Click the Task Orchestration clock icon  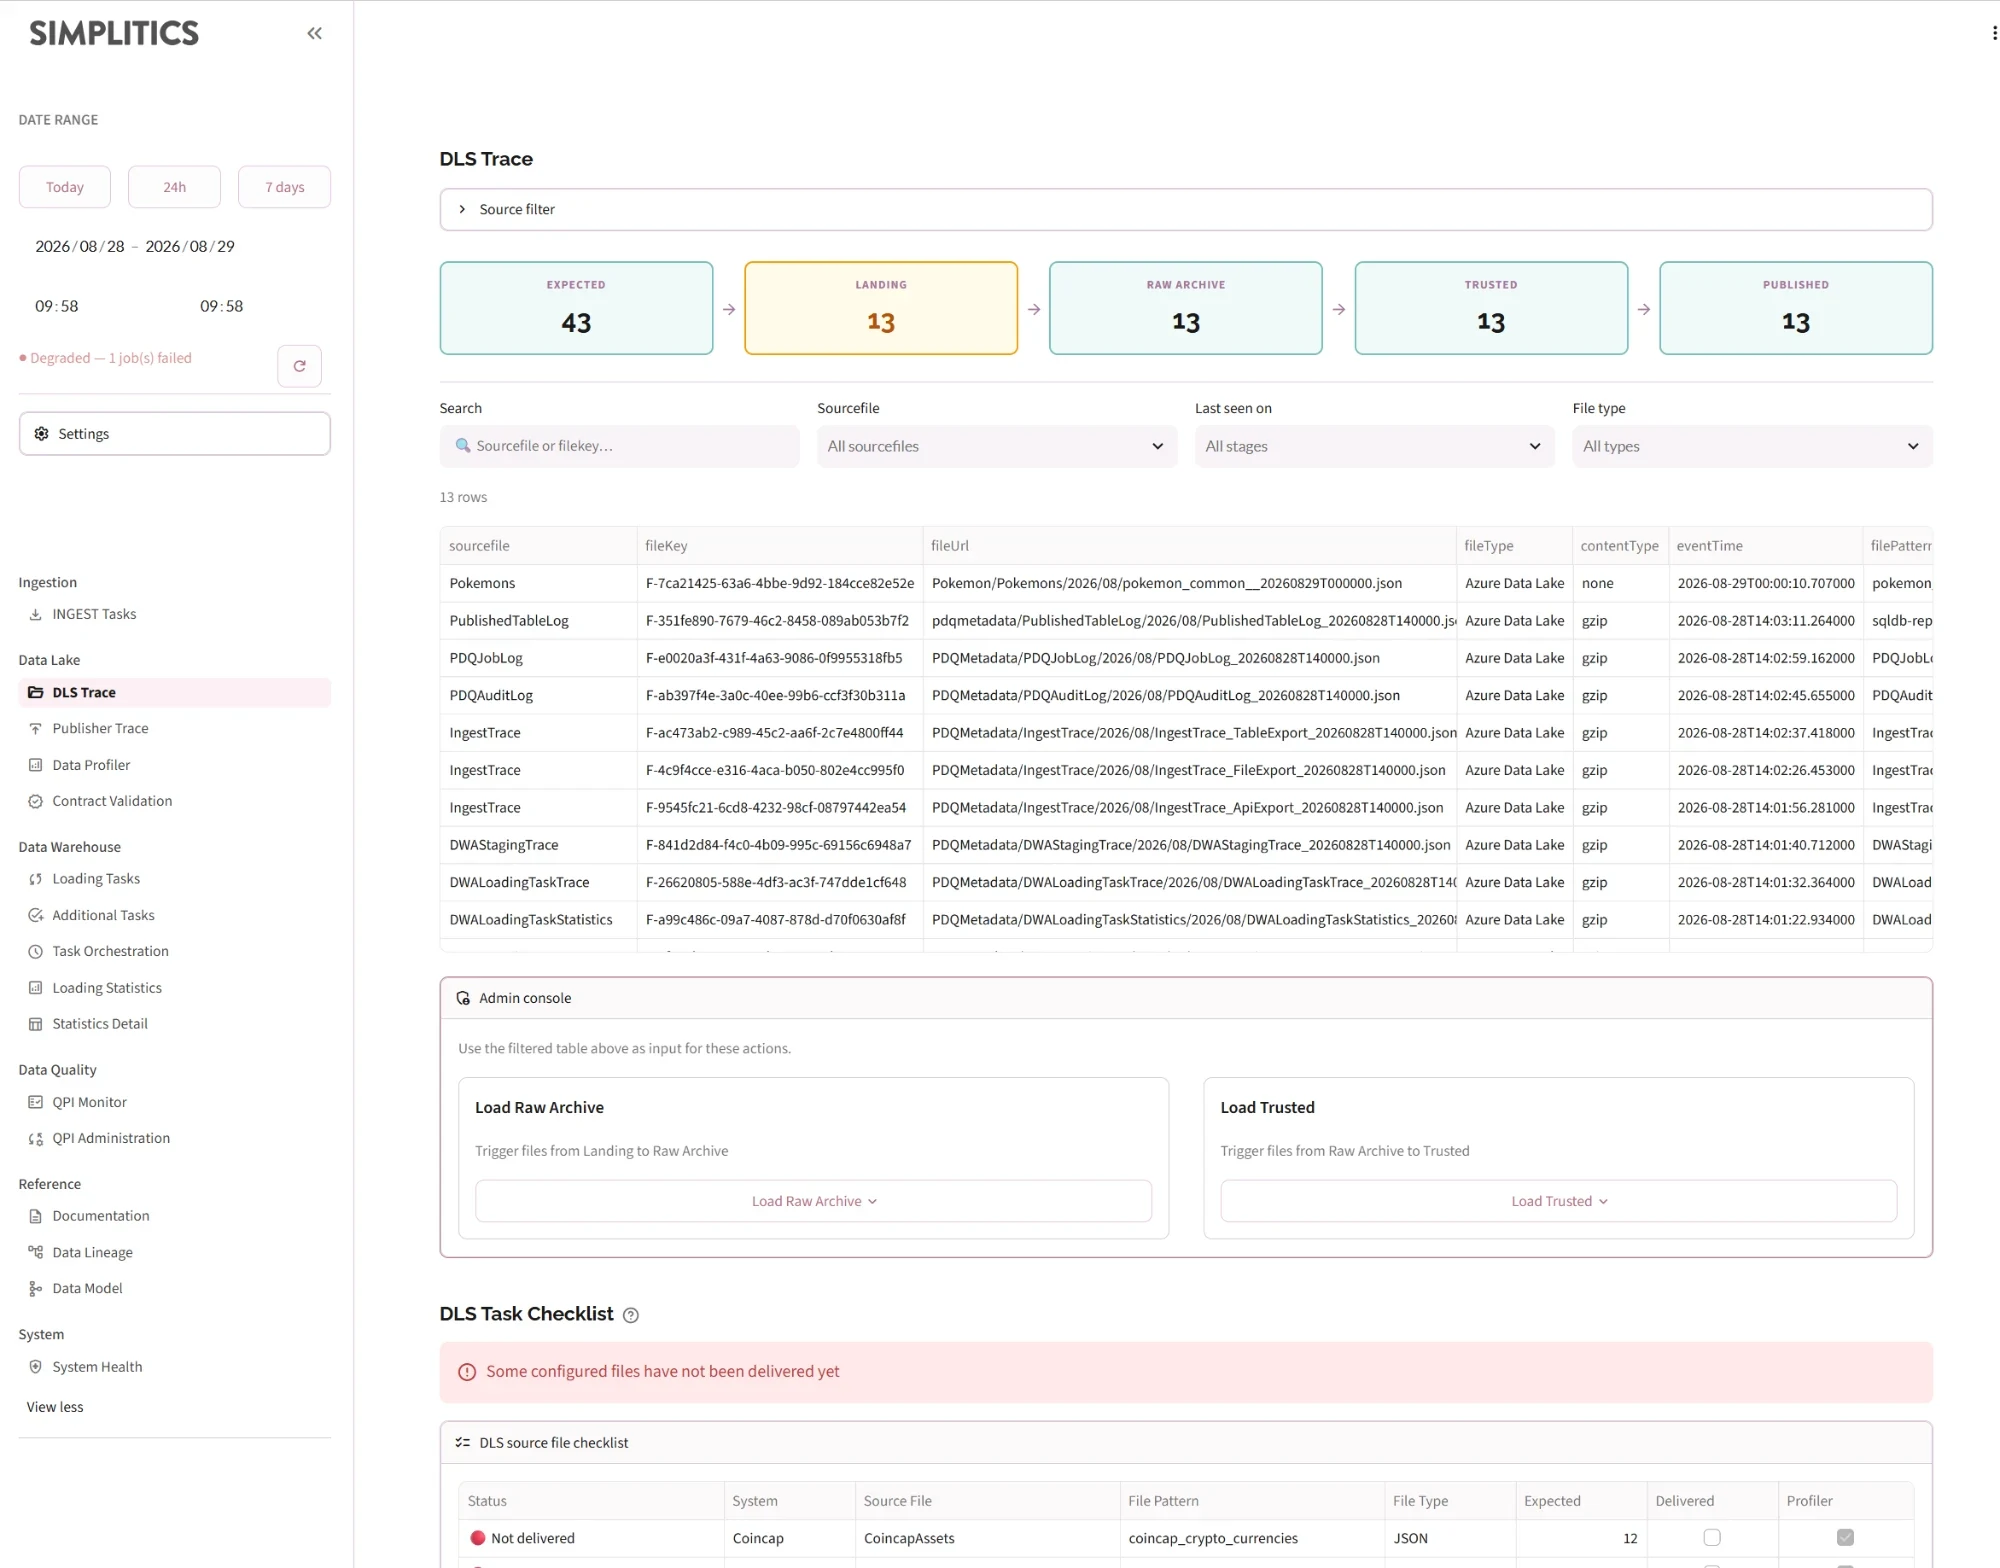[36, 951]
